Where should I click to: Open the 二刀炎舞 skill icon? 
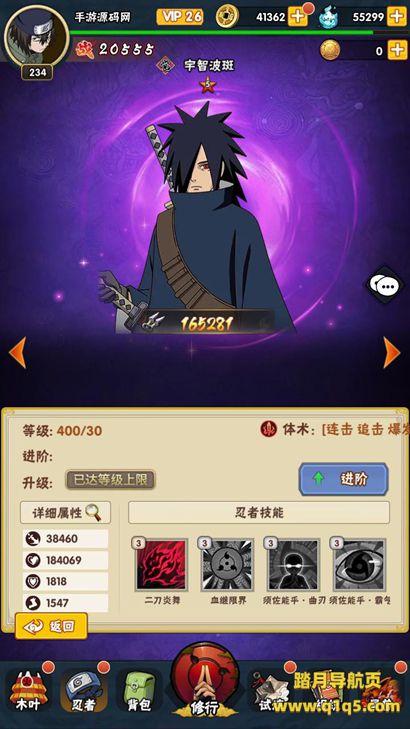[x=161, y=564]
